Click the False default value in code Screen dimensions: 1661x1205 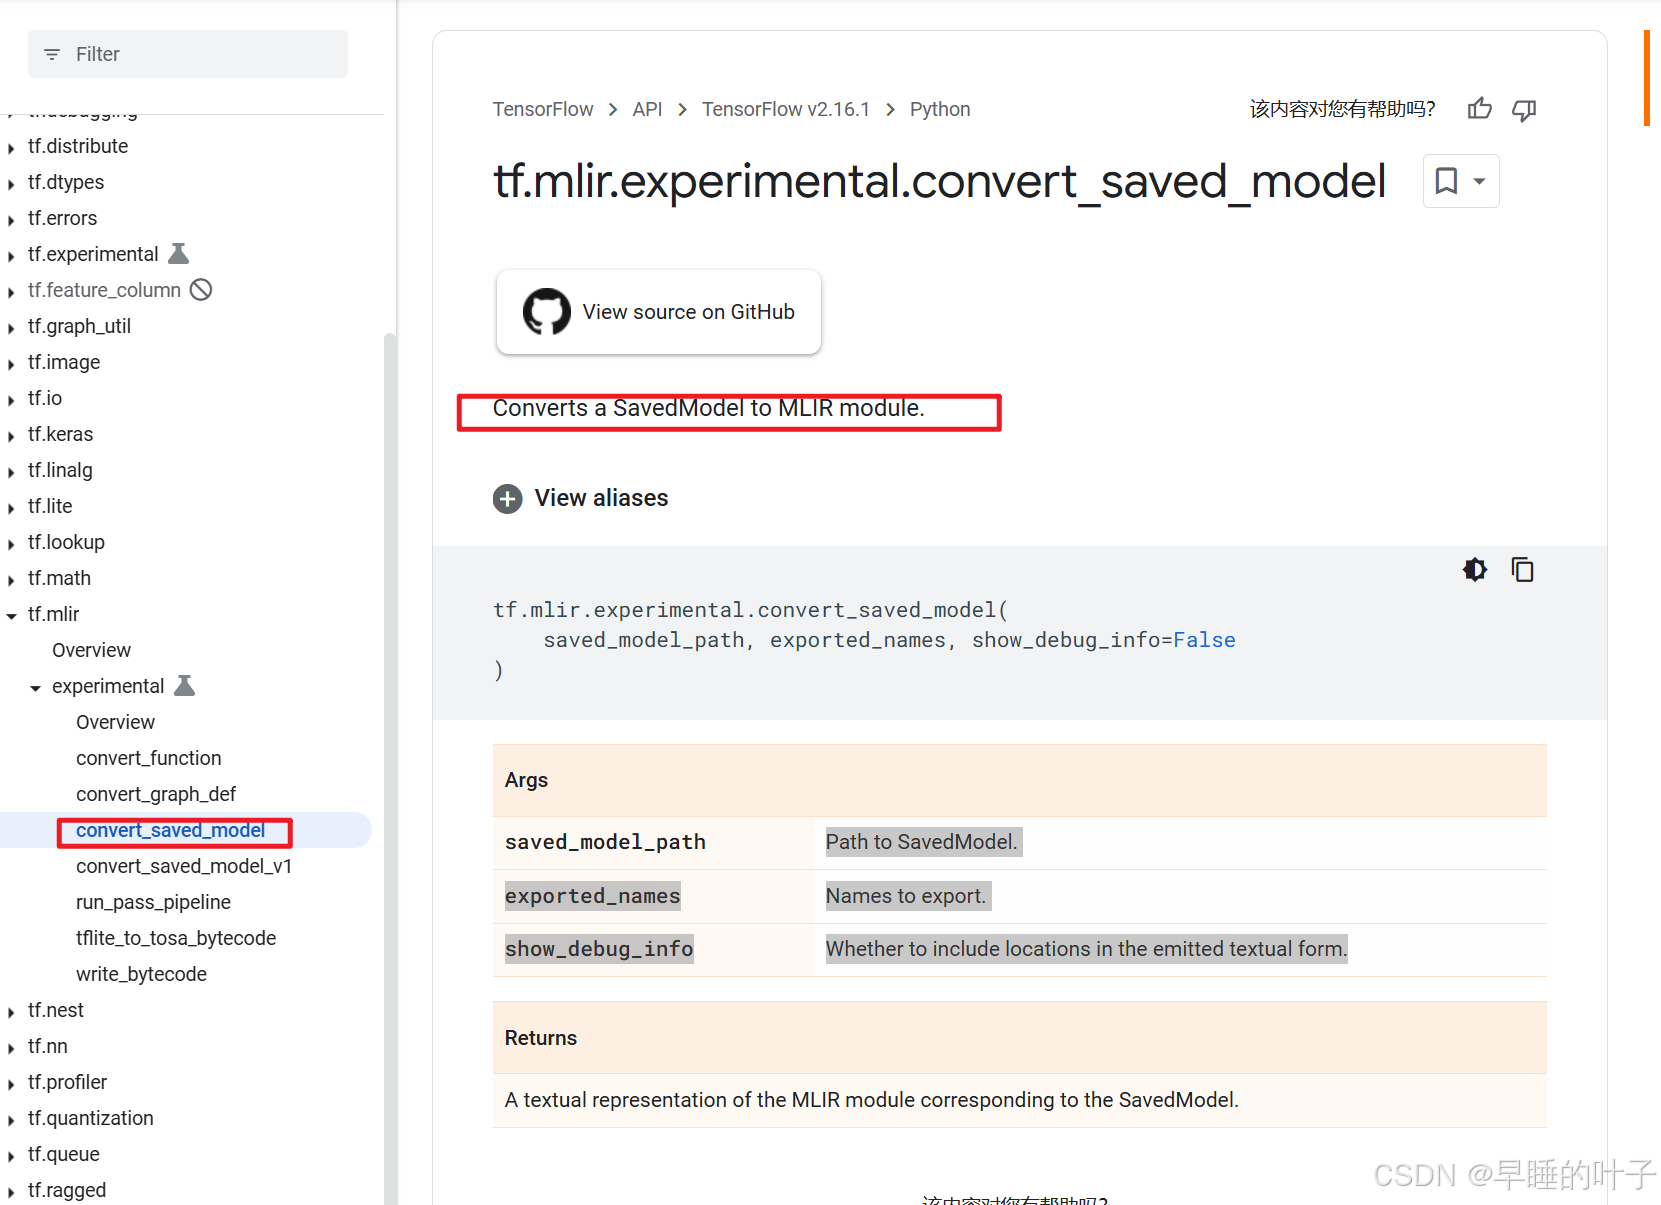click(x=1204, y=640)
